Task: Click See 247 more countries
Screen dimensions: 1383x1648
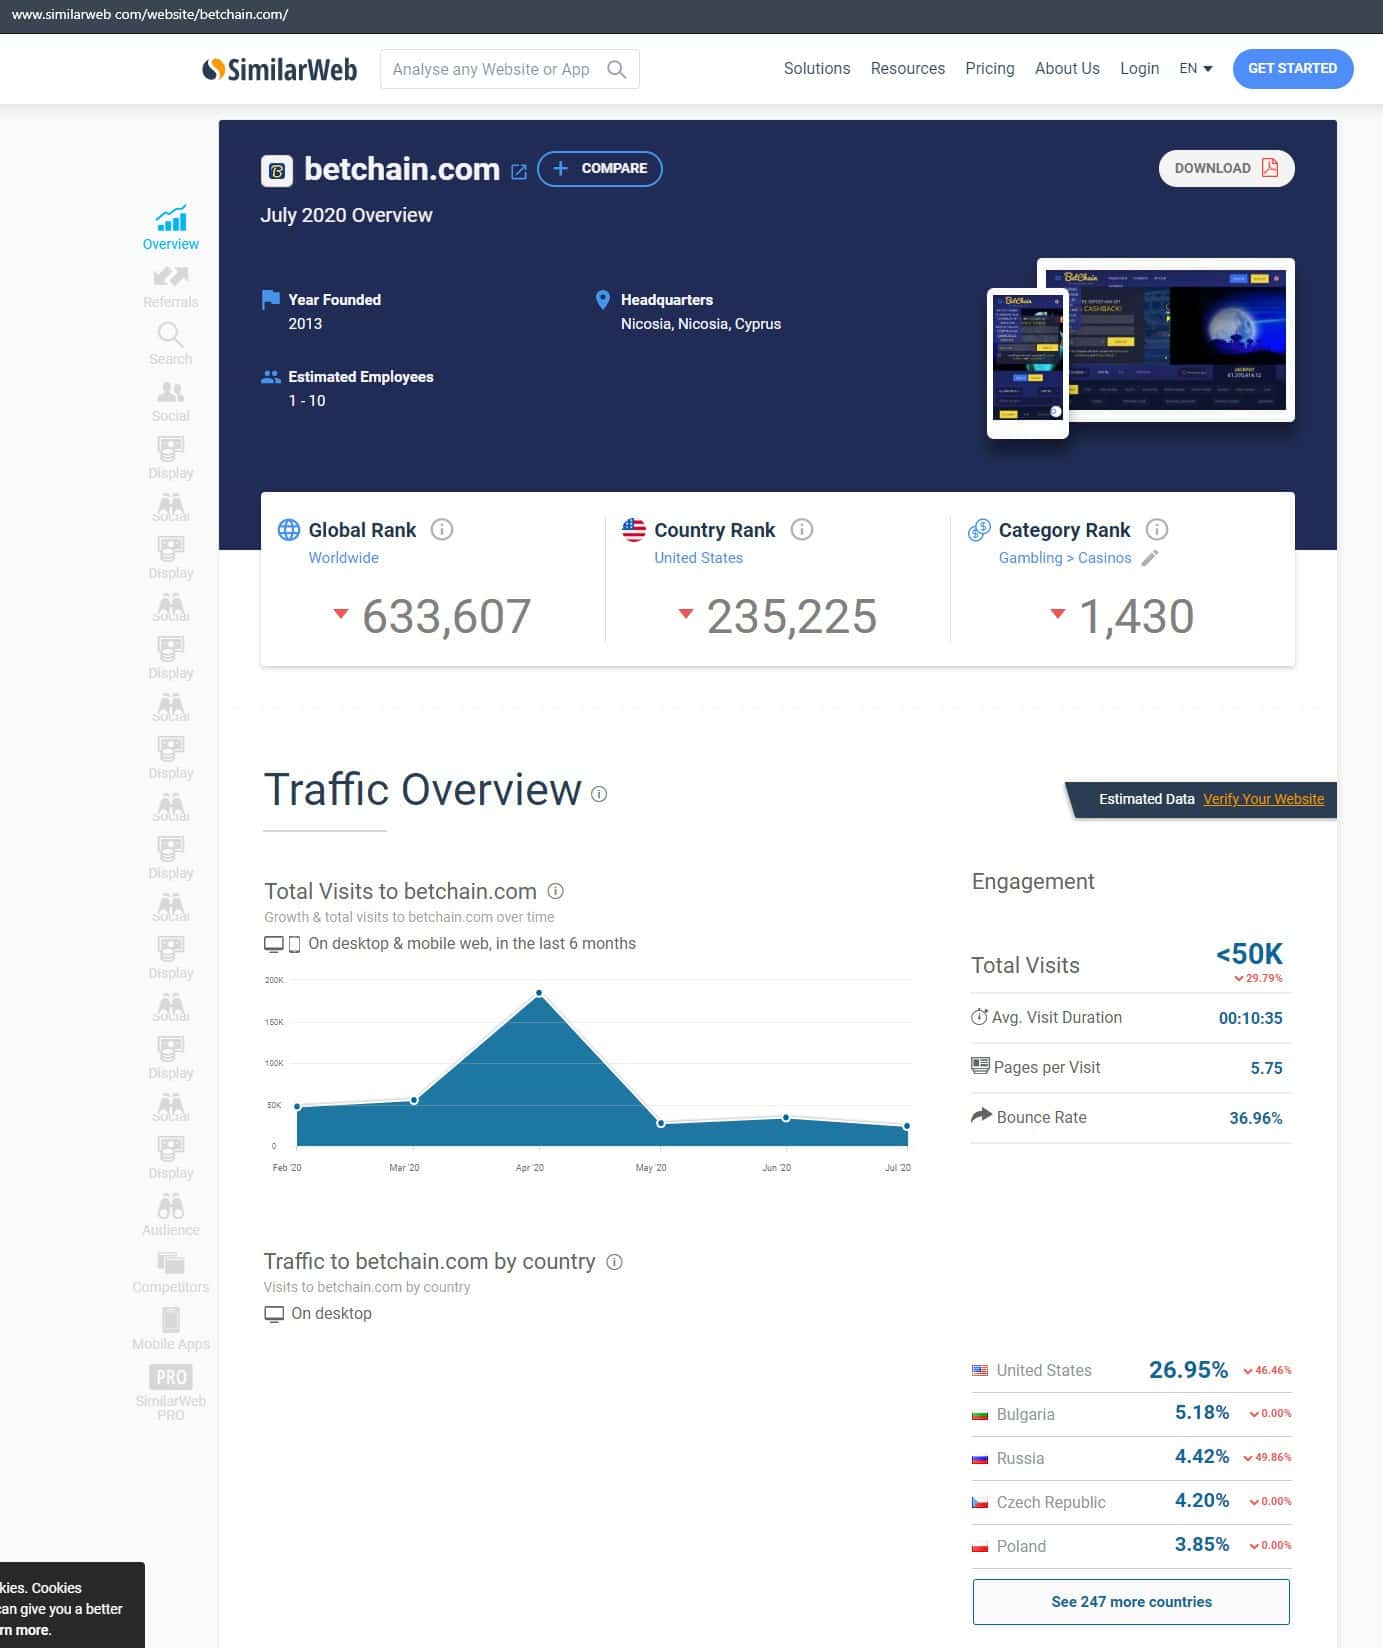Action: pyautogui.click(x=1131, y=1602)
